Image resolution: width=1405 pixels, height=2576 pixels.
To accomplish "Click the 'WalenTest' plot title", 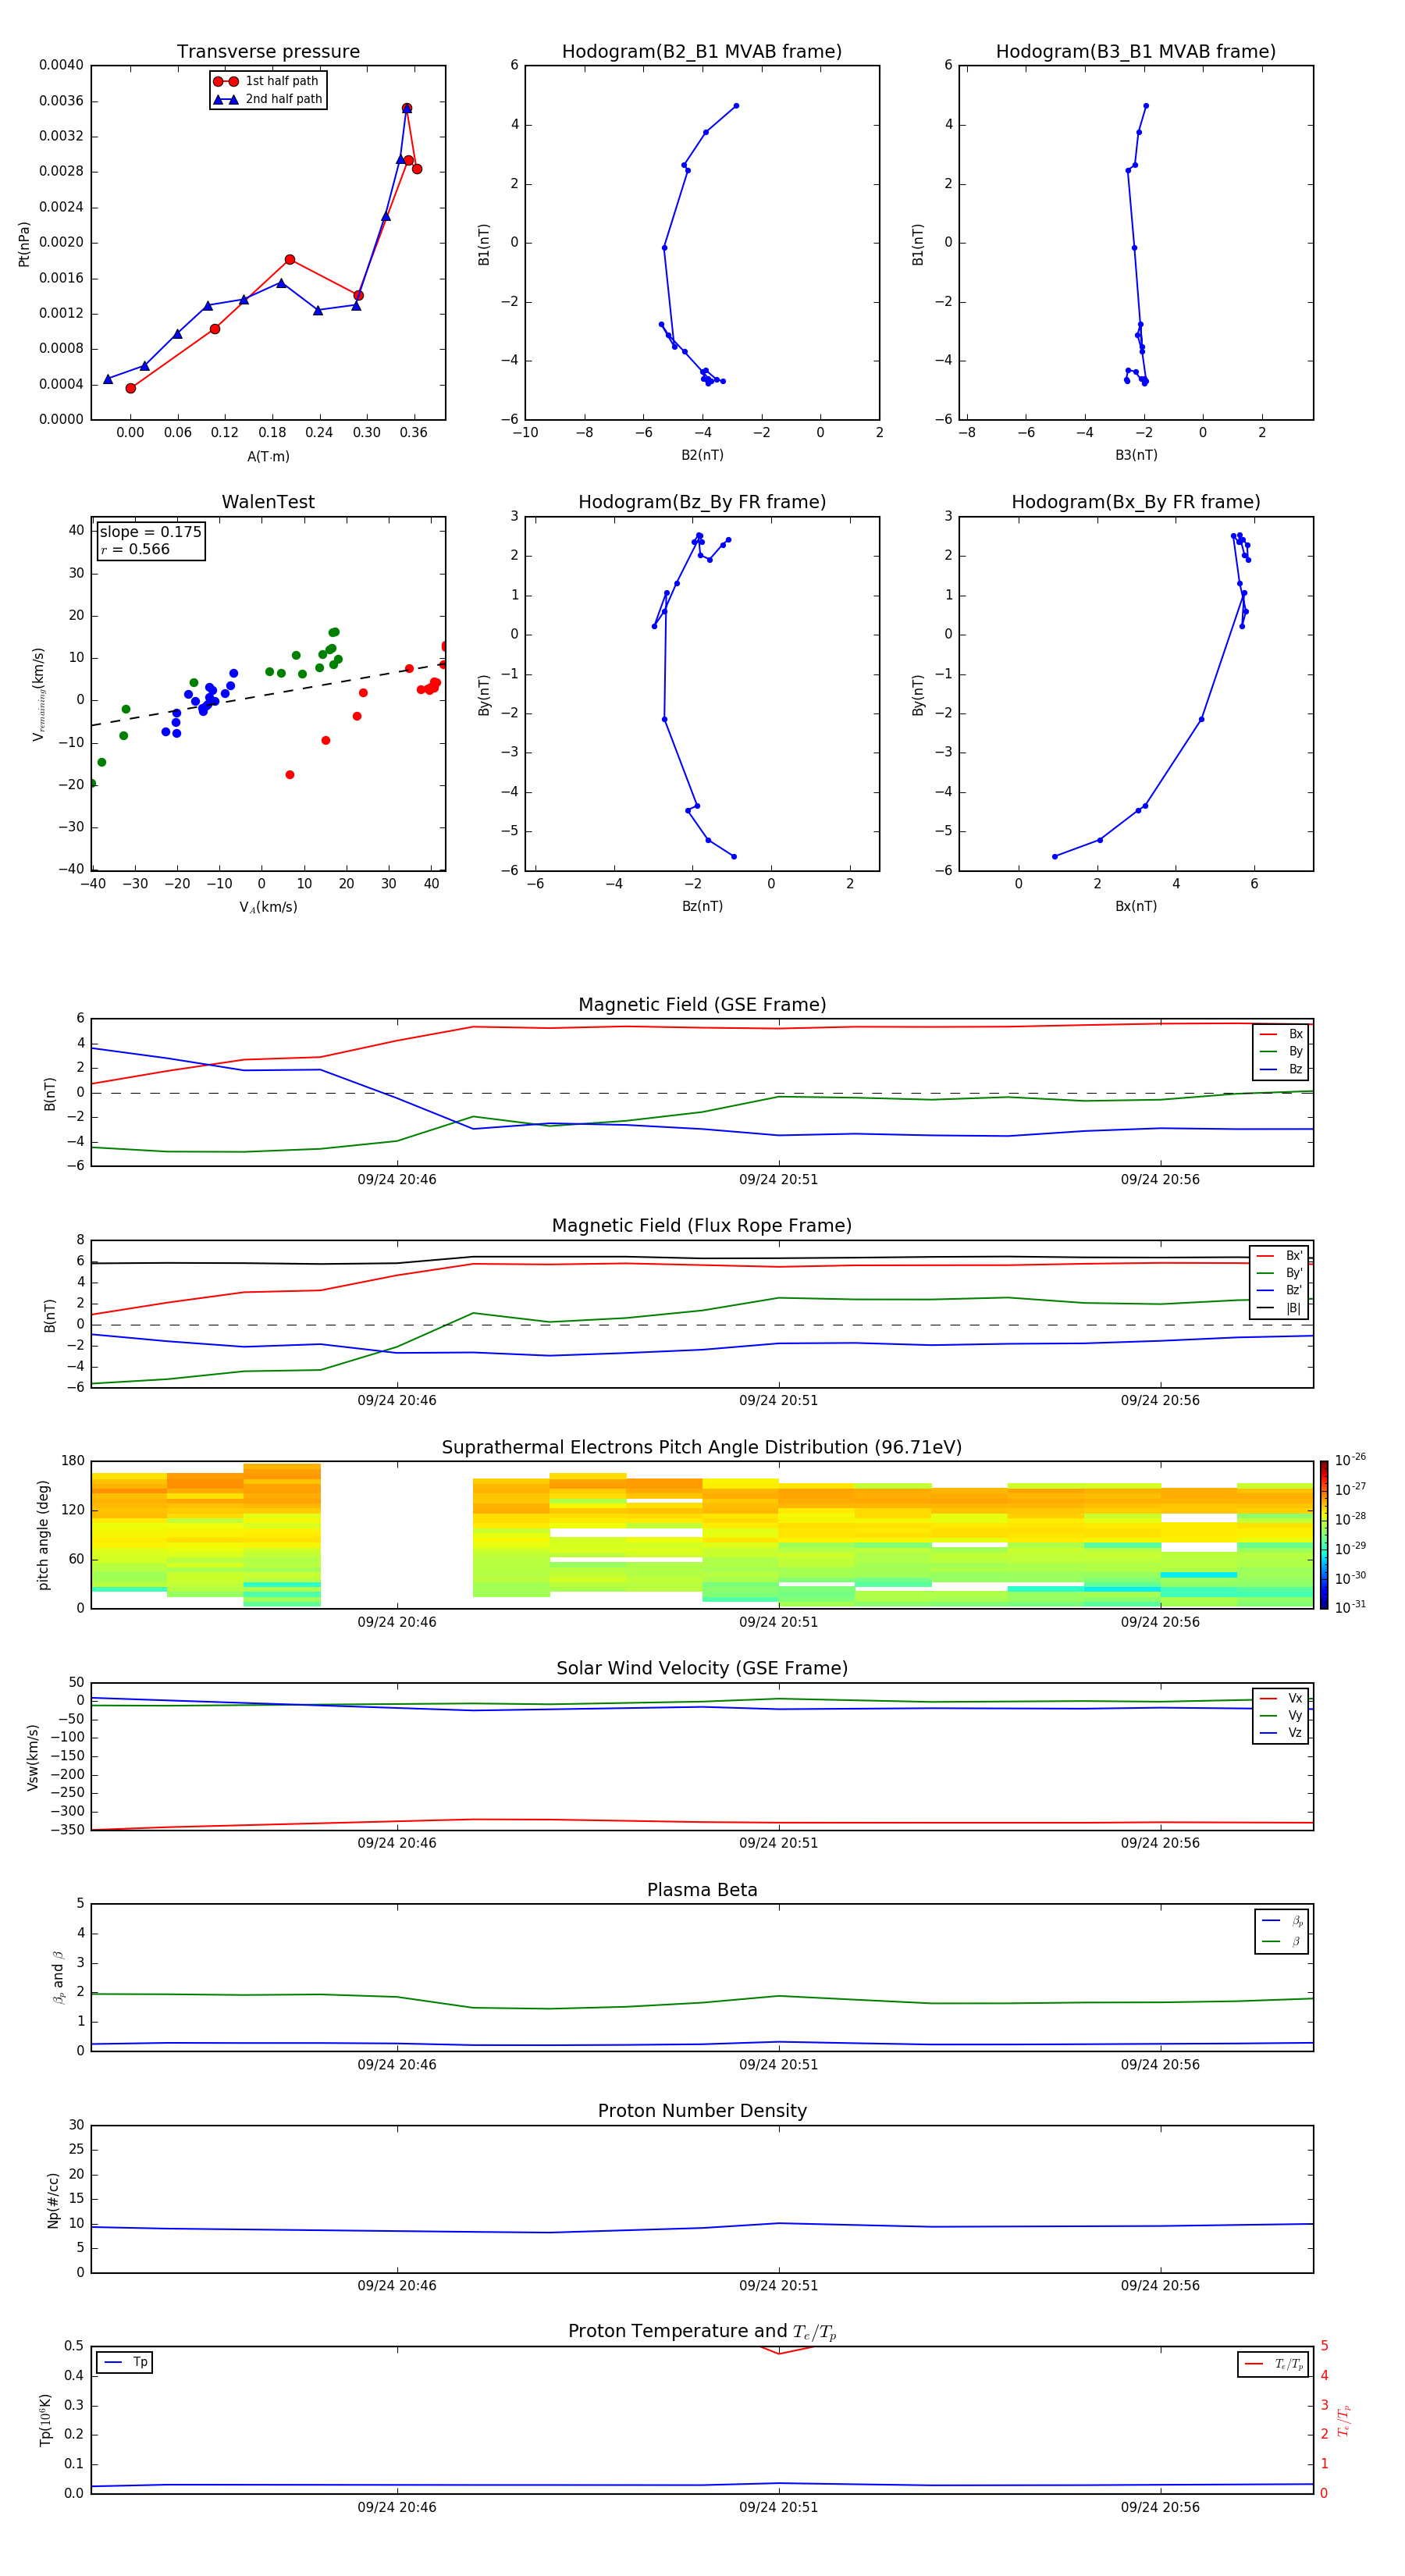I will pos(268,502).
